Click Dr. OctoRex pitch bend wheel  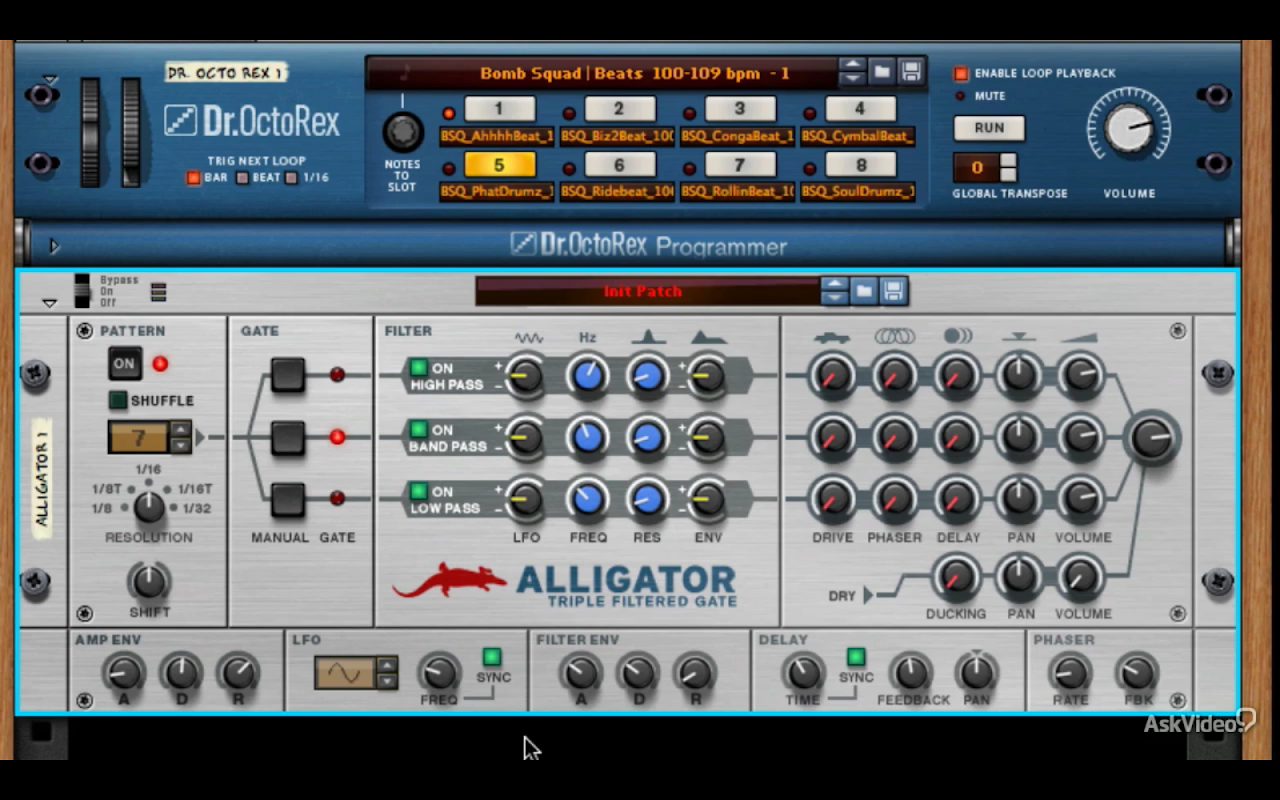91,132
